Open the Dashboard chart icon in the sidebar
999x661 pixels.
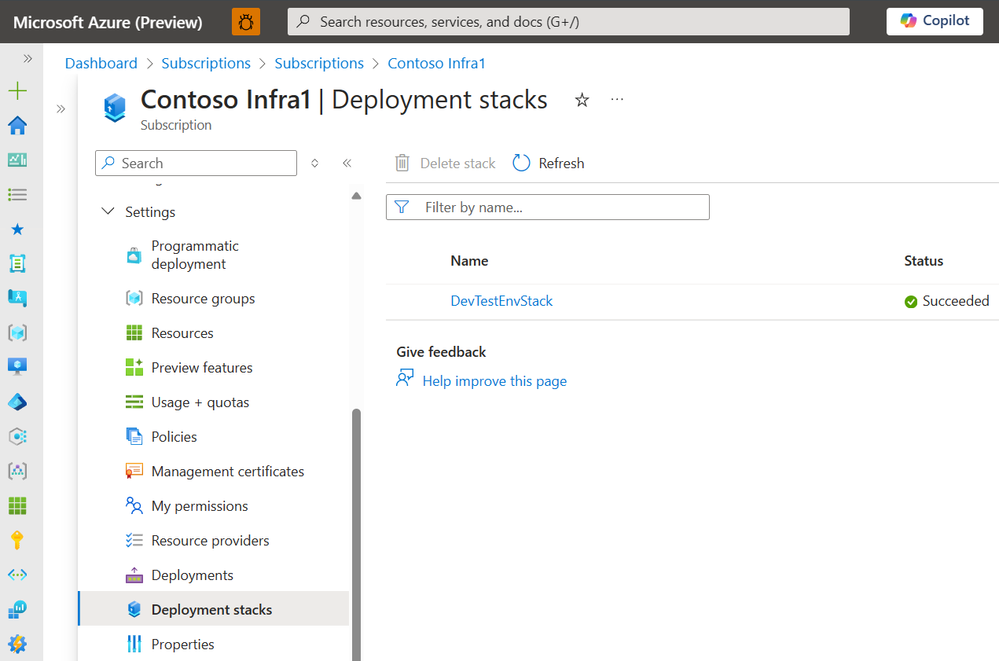17,160
